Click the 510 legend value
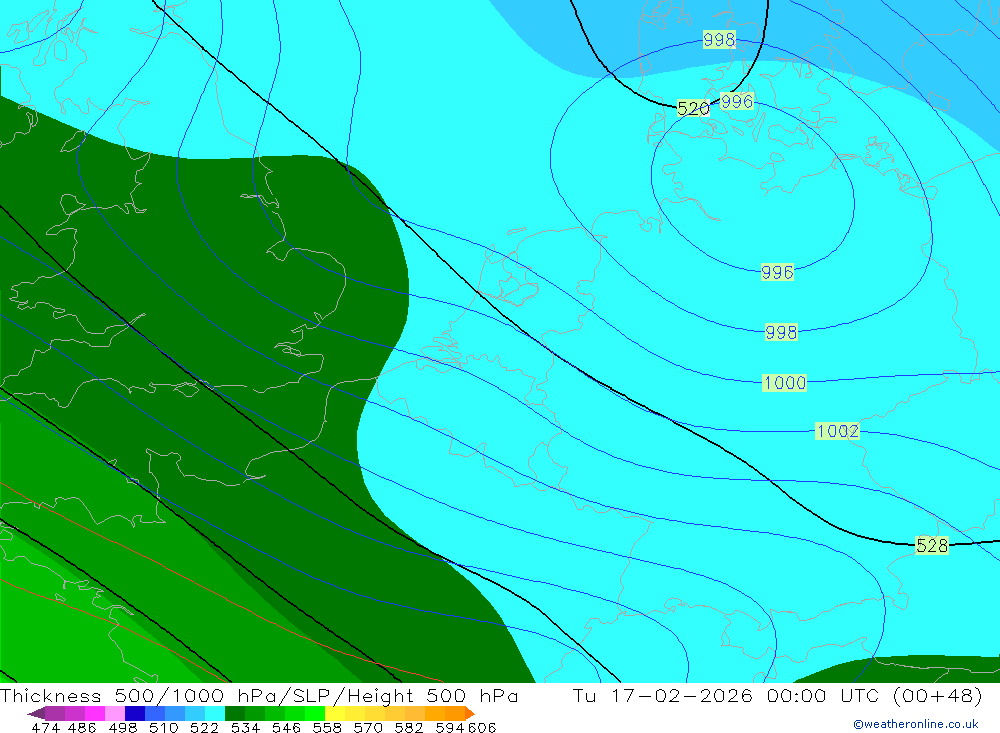The width and height of the screenshot is (1000, 733). (164, 727)
